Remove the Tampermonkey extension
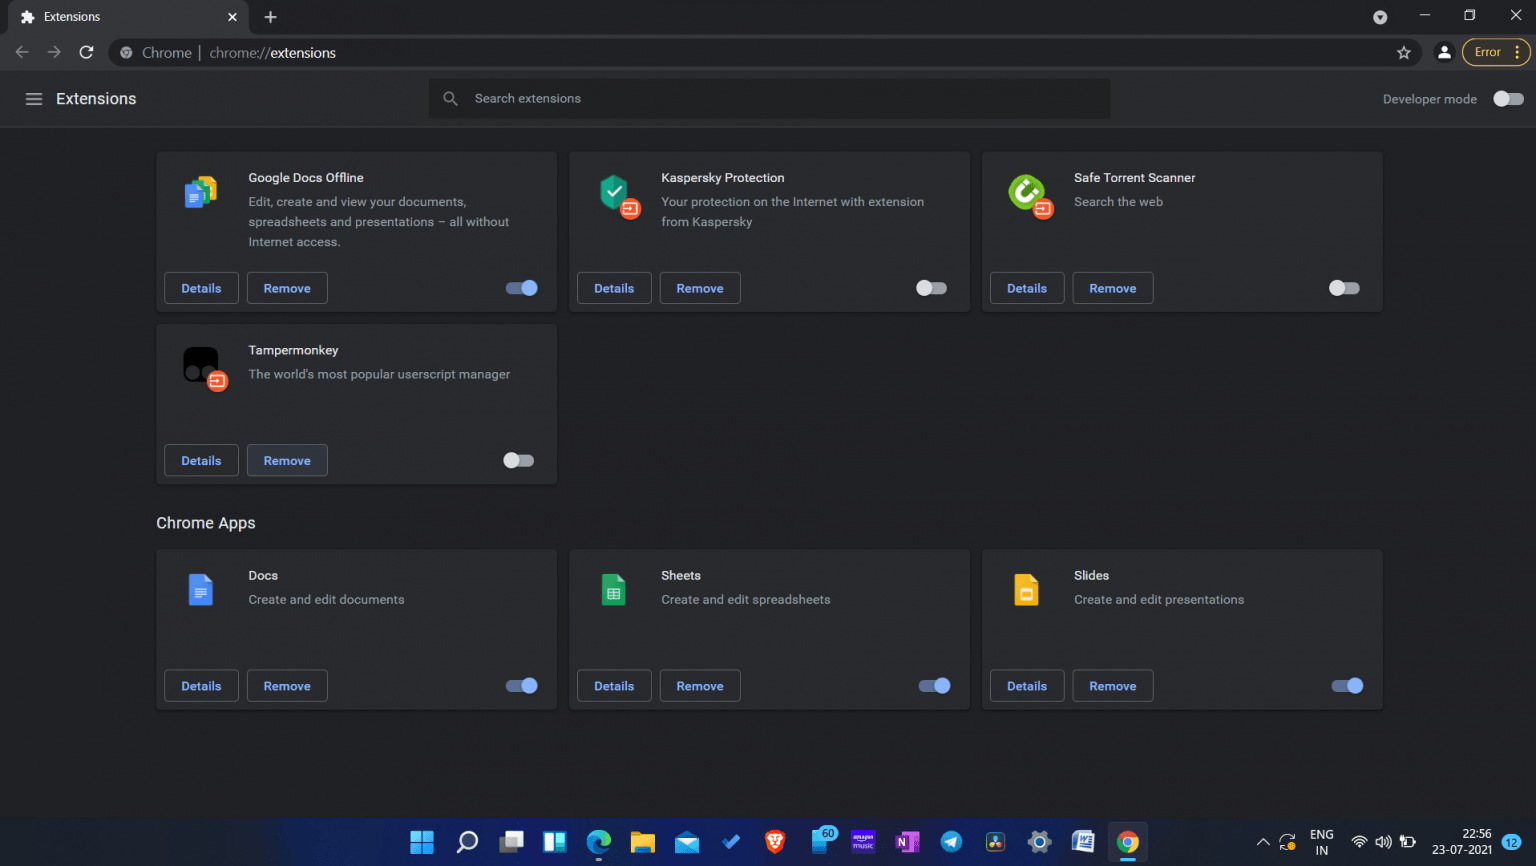 287,460
